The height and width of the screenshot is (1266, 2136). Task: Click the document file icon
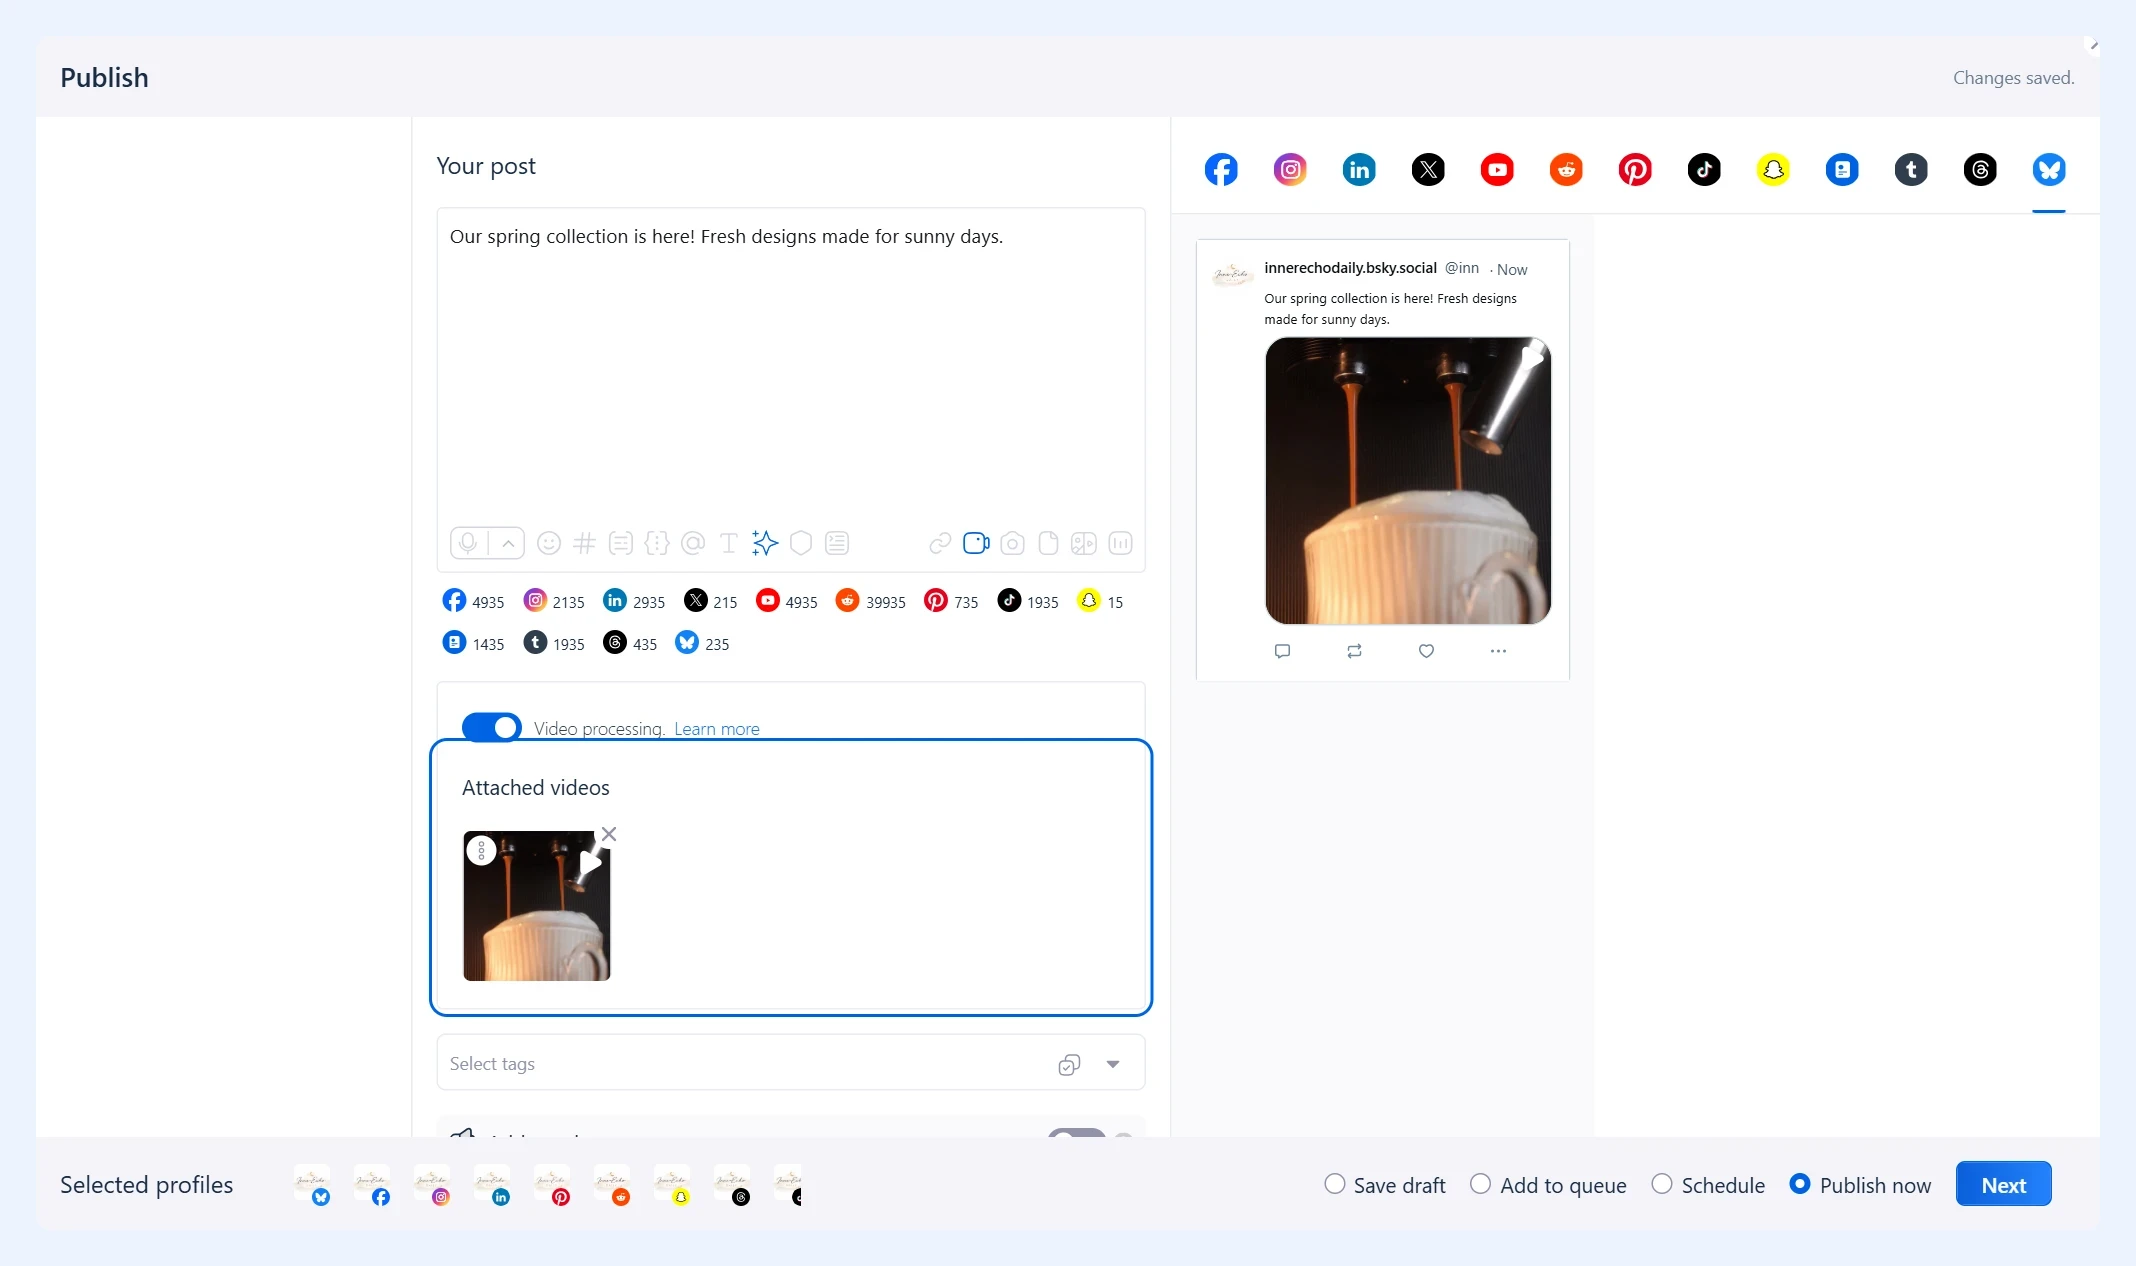coord(1048,543)
